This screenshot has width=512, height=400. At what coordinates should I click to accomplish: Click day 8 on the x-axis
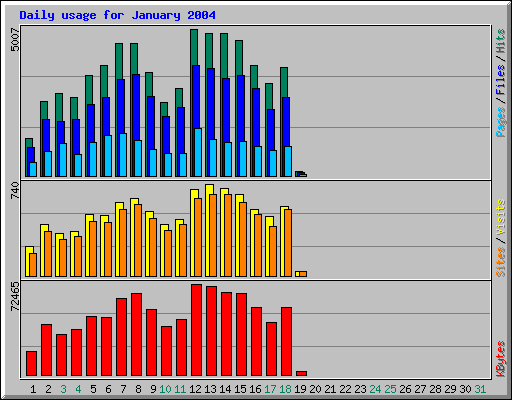[138, 389]
